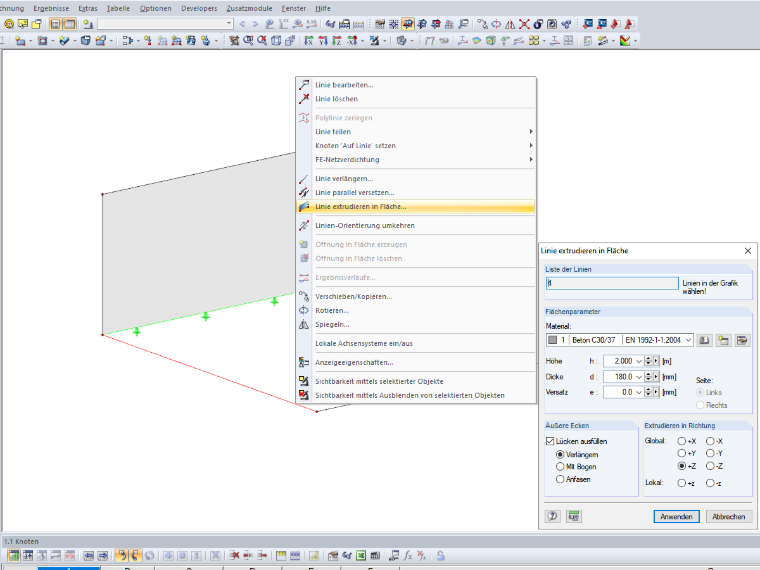Click Linien-Orientierung umkehren entry
Image resolution: width=760 pixels, height=570 pixels.
(x=415, y=225)
